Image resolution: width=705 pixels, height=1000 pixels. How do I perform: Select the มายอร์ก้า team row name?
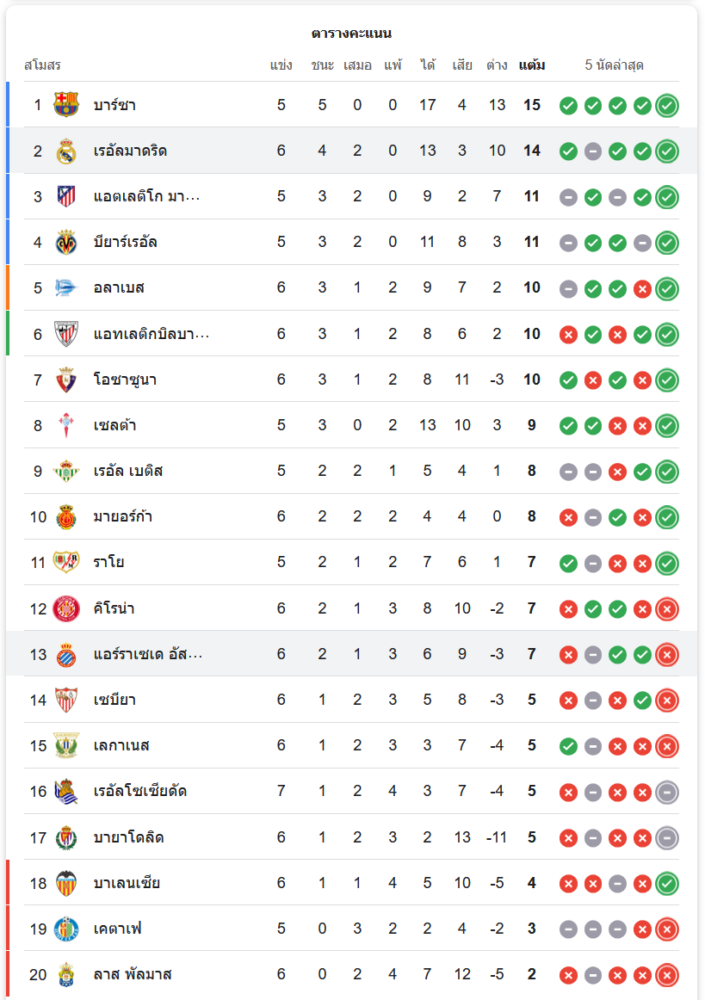123,517
